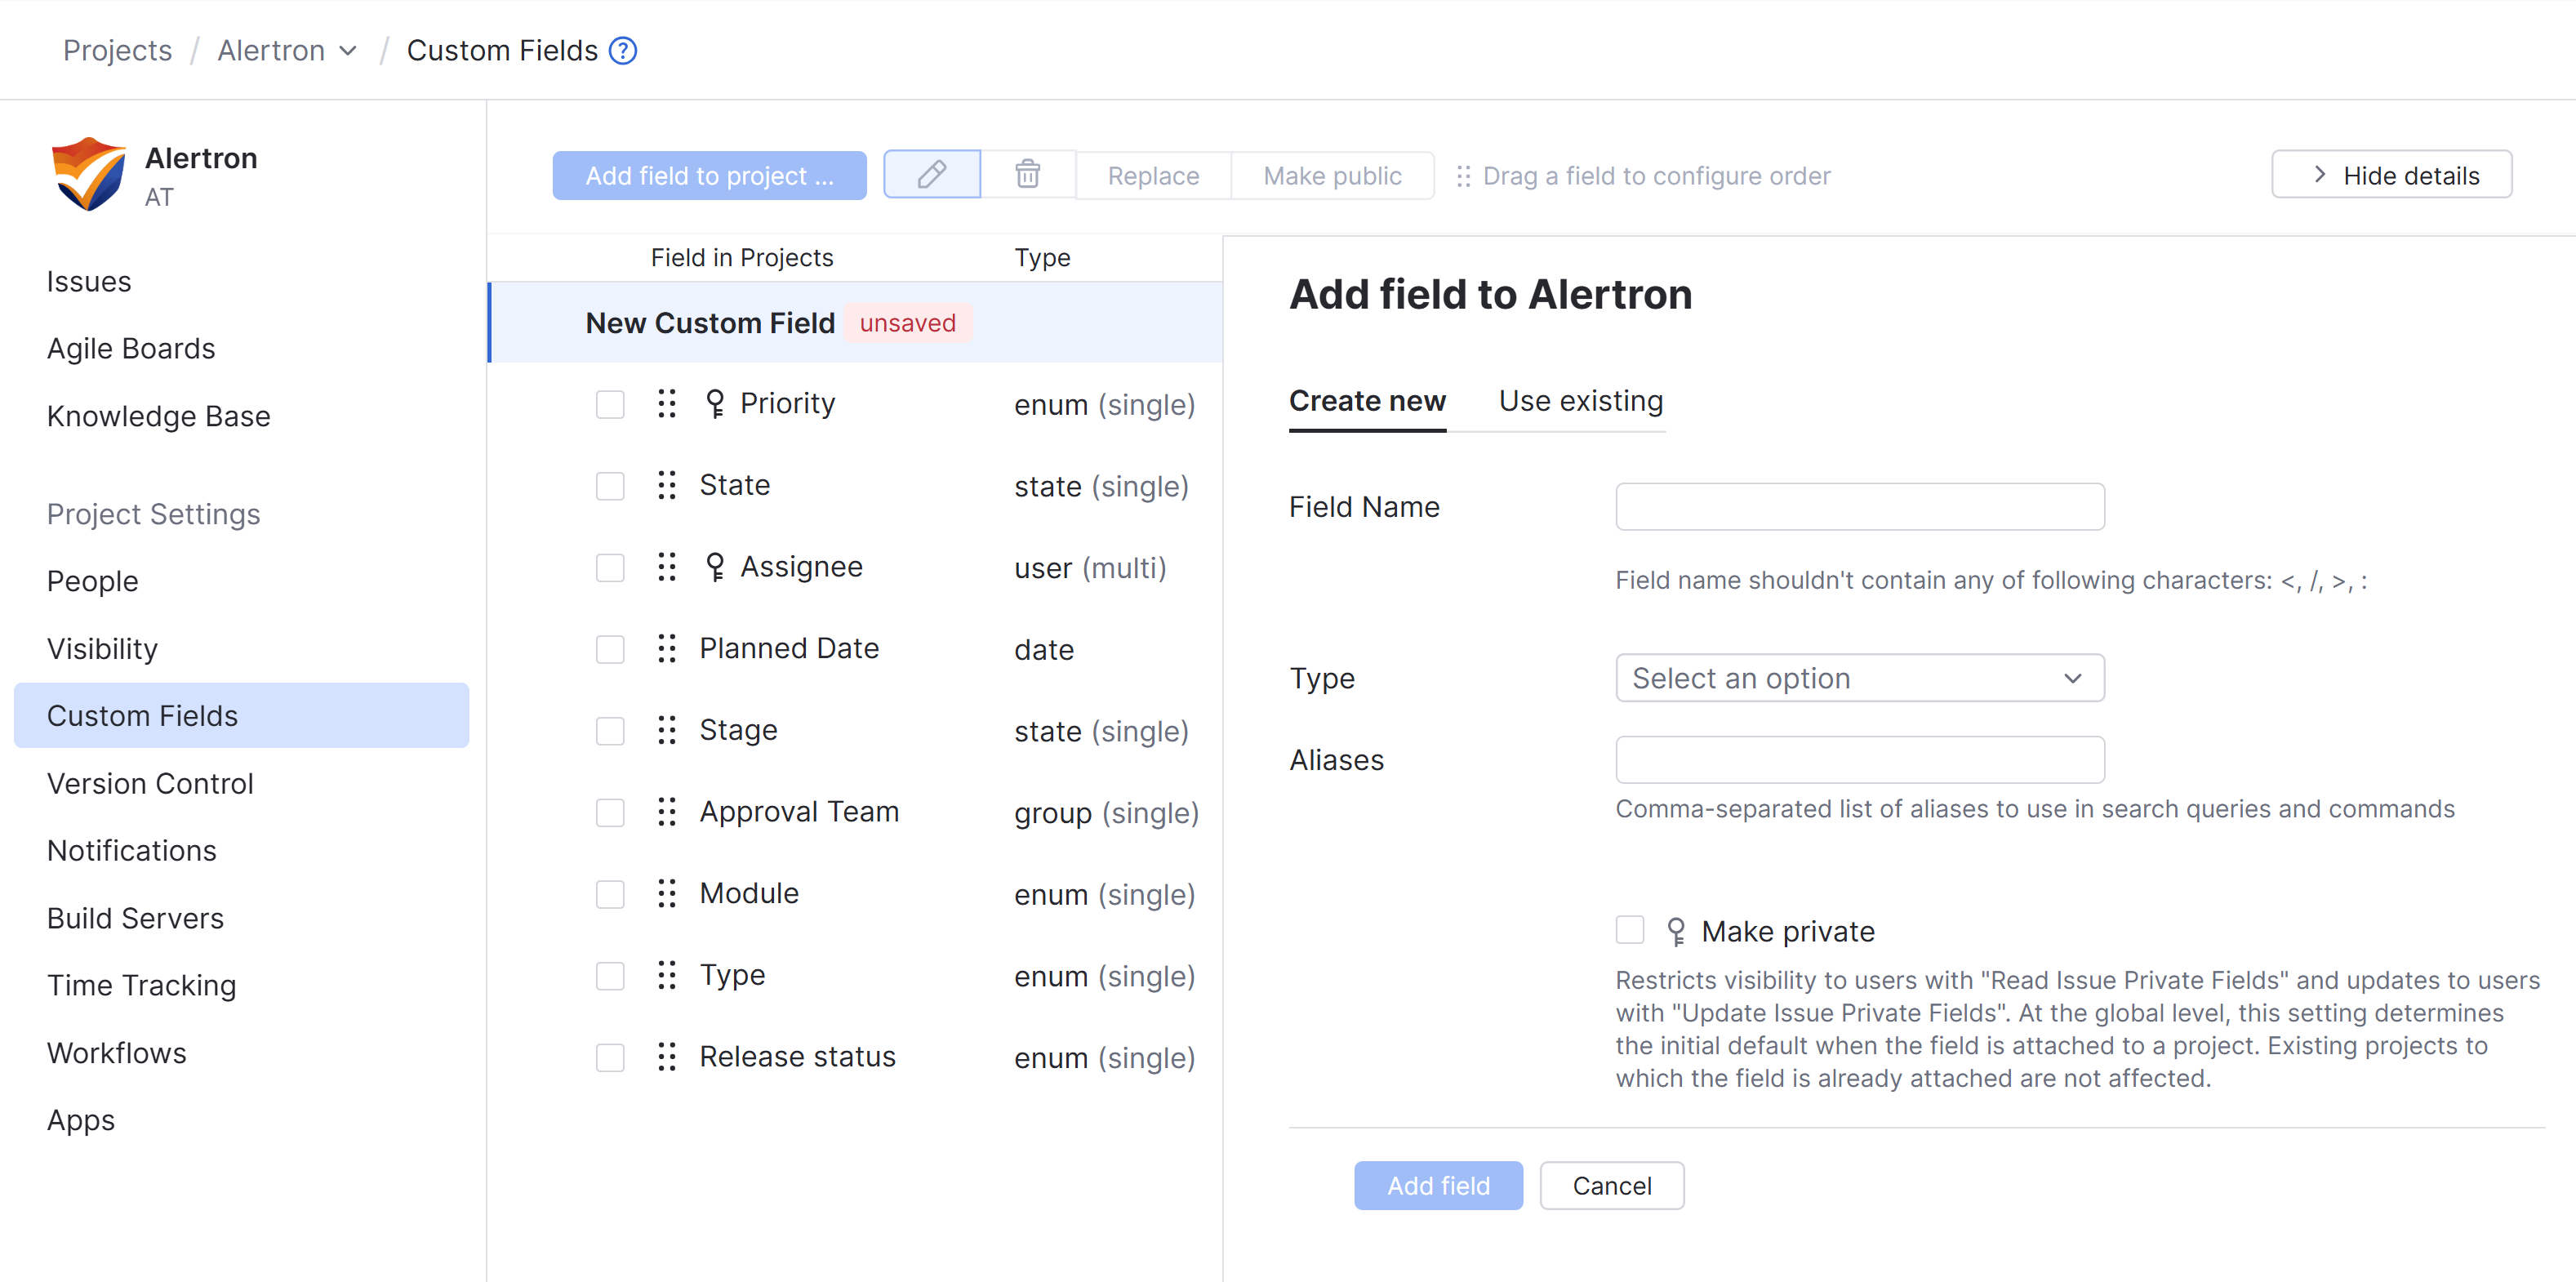Switch to the Use existing tab
The image size is (2576, 1282).
[x=1580, y=400]
